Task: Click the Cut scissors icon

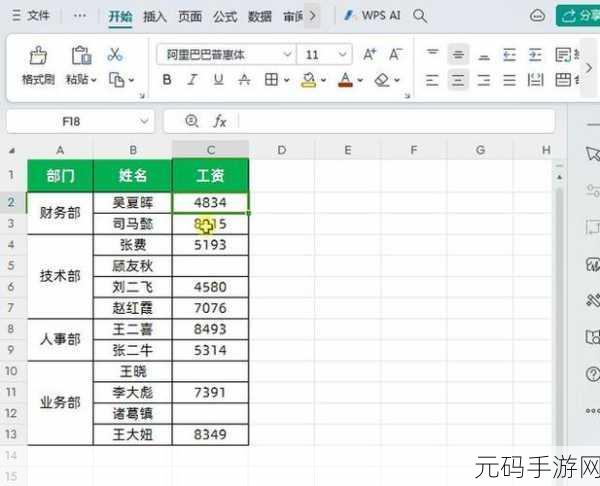Action: click(115, 55)
